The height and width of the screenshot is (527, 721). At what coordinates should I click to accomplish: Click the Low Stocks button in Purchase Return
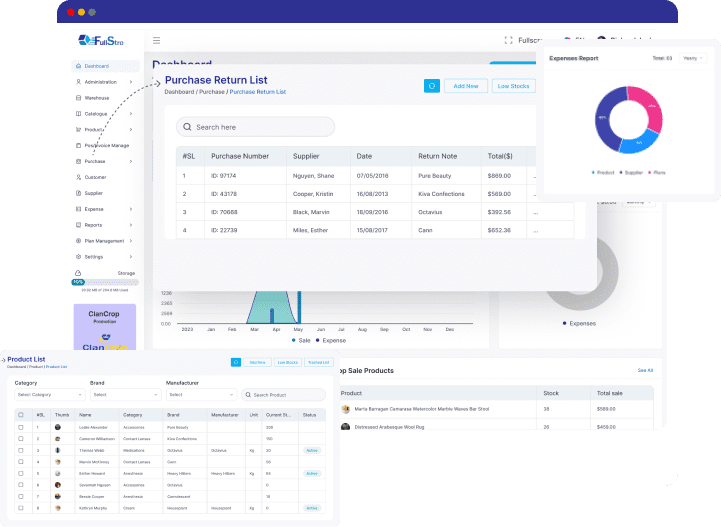pos(514,86)
